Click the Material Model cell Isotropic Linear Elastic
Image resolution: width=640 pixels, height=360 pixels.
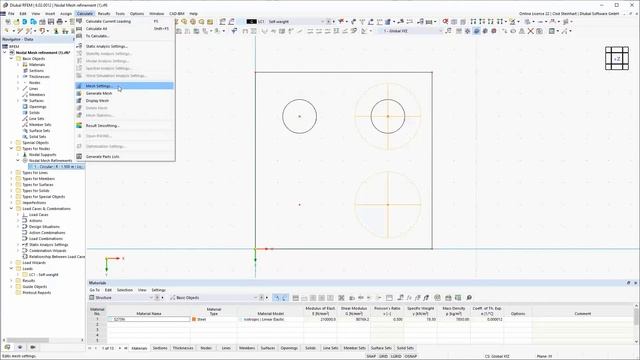point(270,319)
